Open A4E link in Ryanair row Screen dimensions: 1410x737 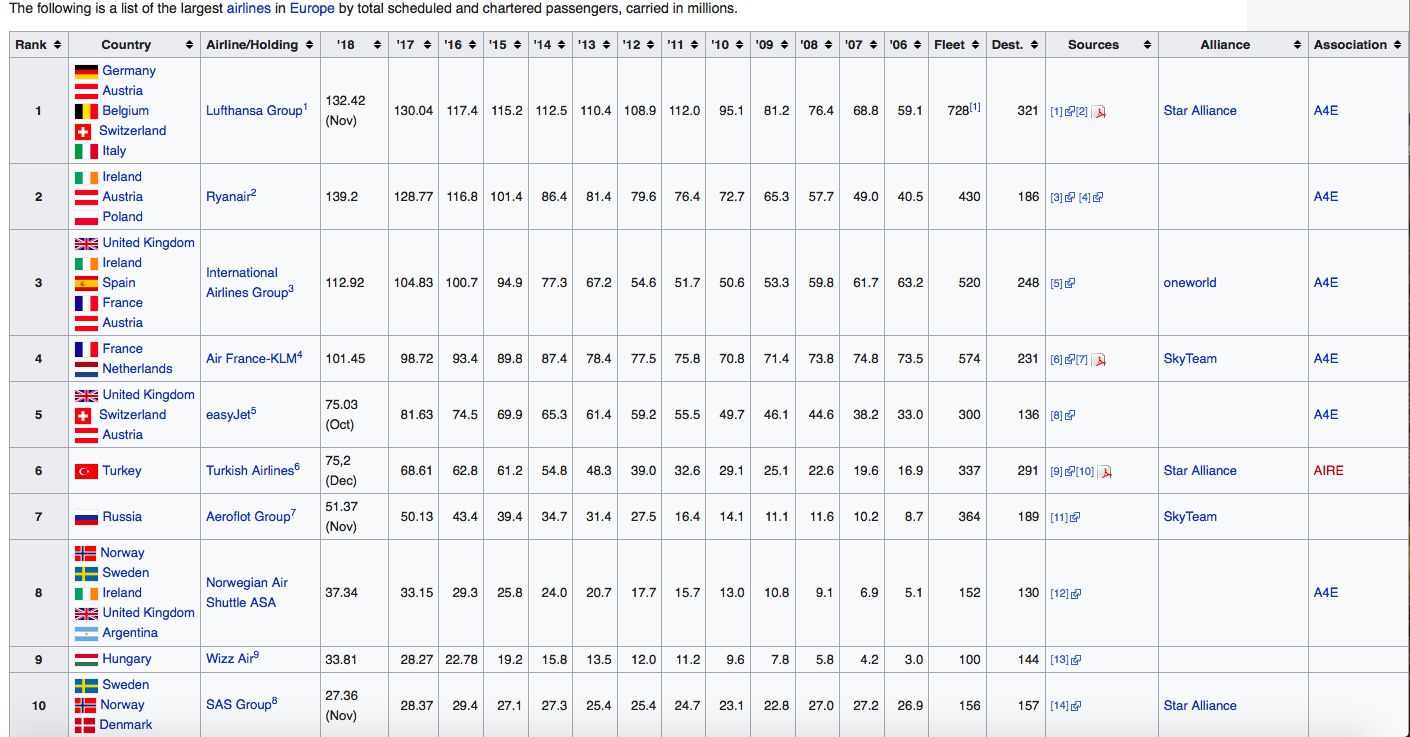tap(1326, 197)
